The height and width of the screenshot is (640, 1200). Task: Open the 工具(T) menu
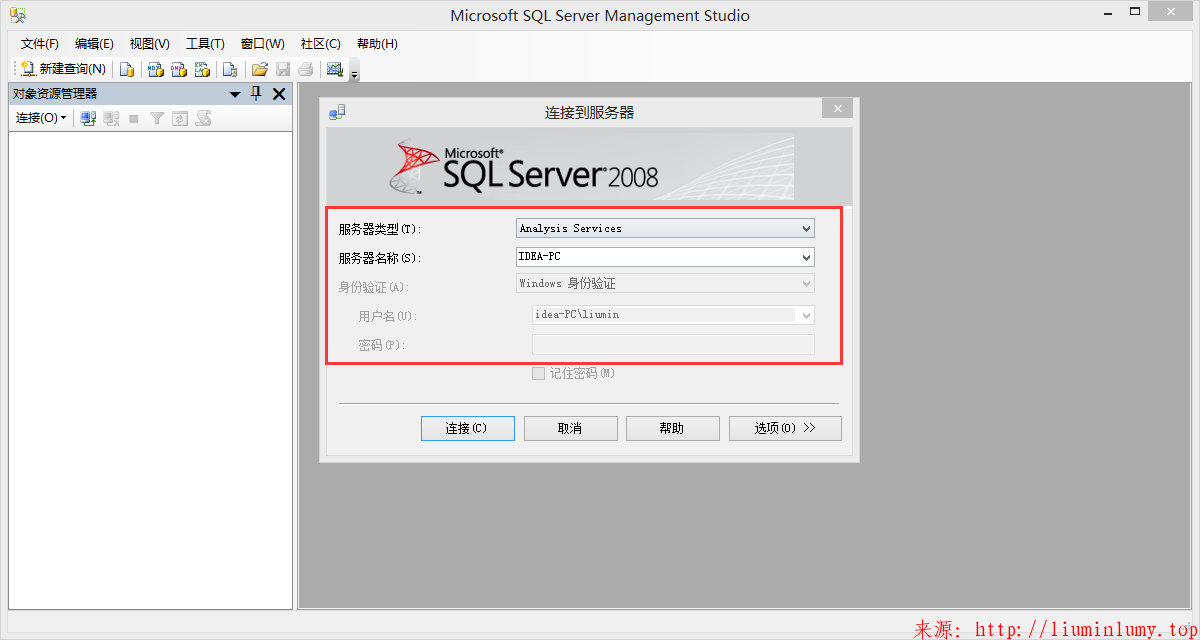[x=205, y=44]
